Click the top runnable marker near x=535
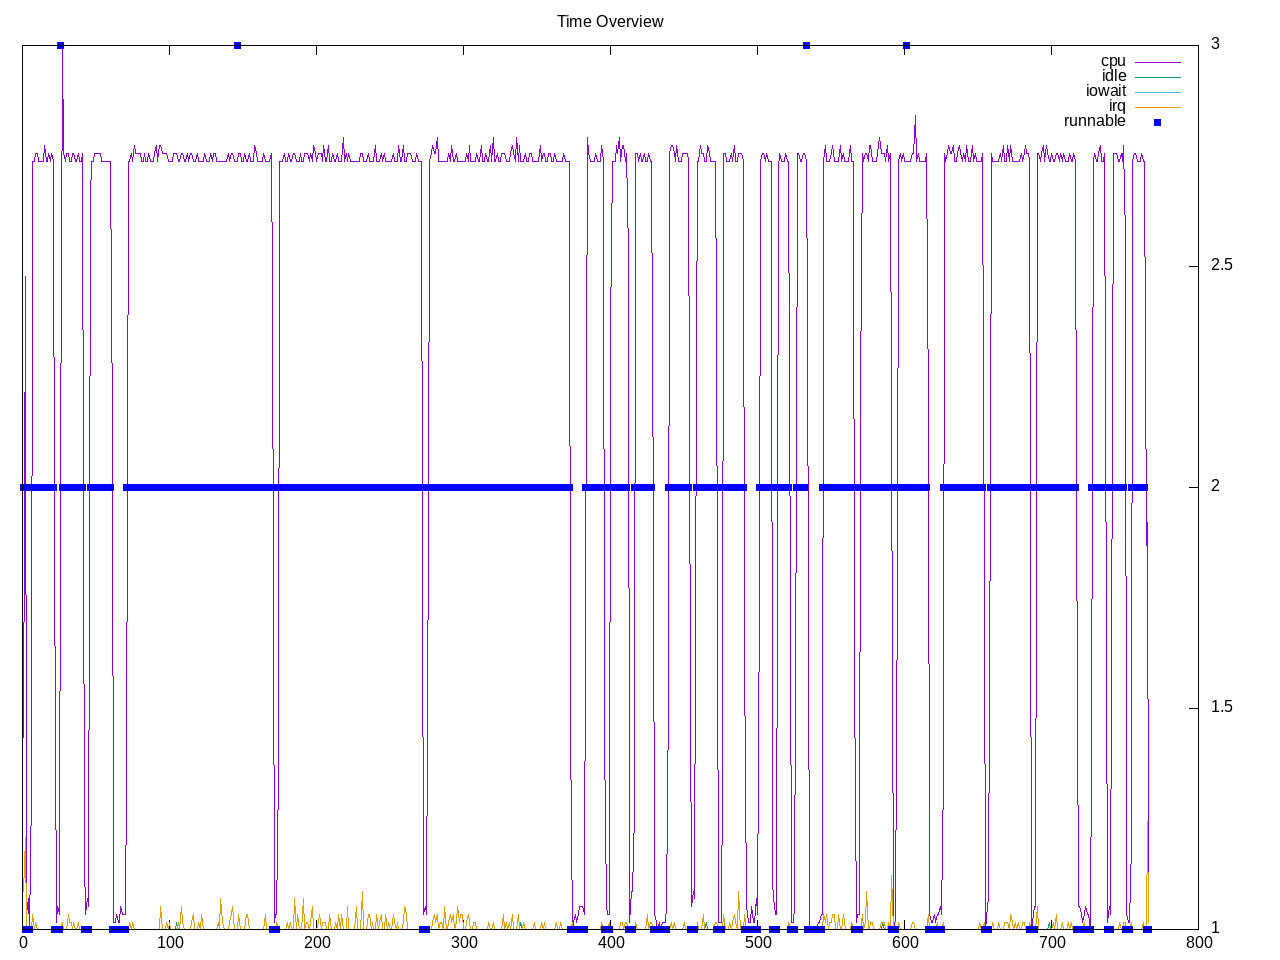The width and height of the screenshot is (1280, 960). [807, 45]
